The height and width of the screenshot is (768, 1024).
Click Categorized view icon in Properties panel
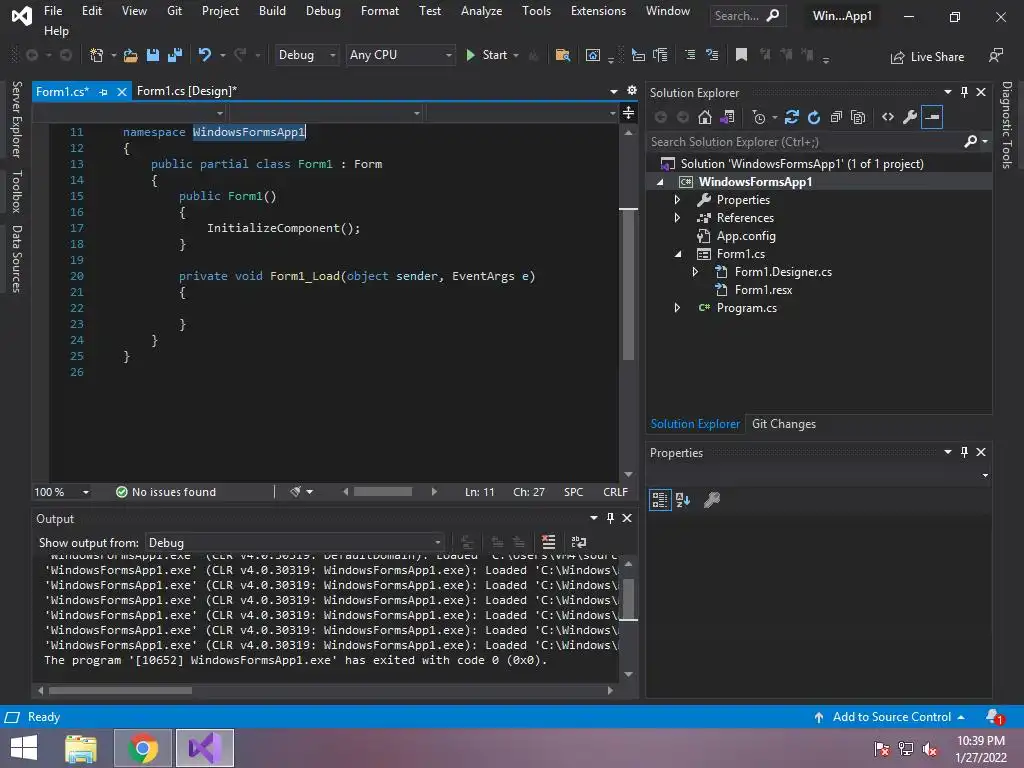660,500
